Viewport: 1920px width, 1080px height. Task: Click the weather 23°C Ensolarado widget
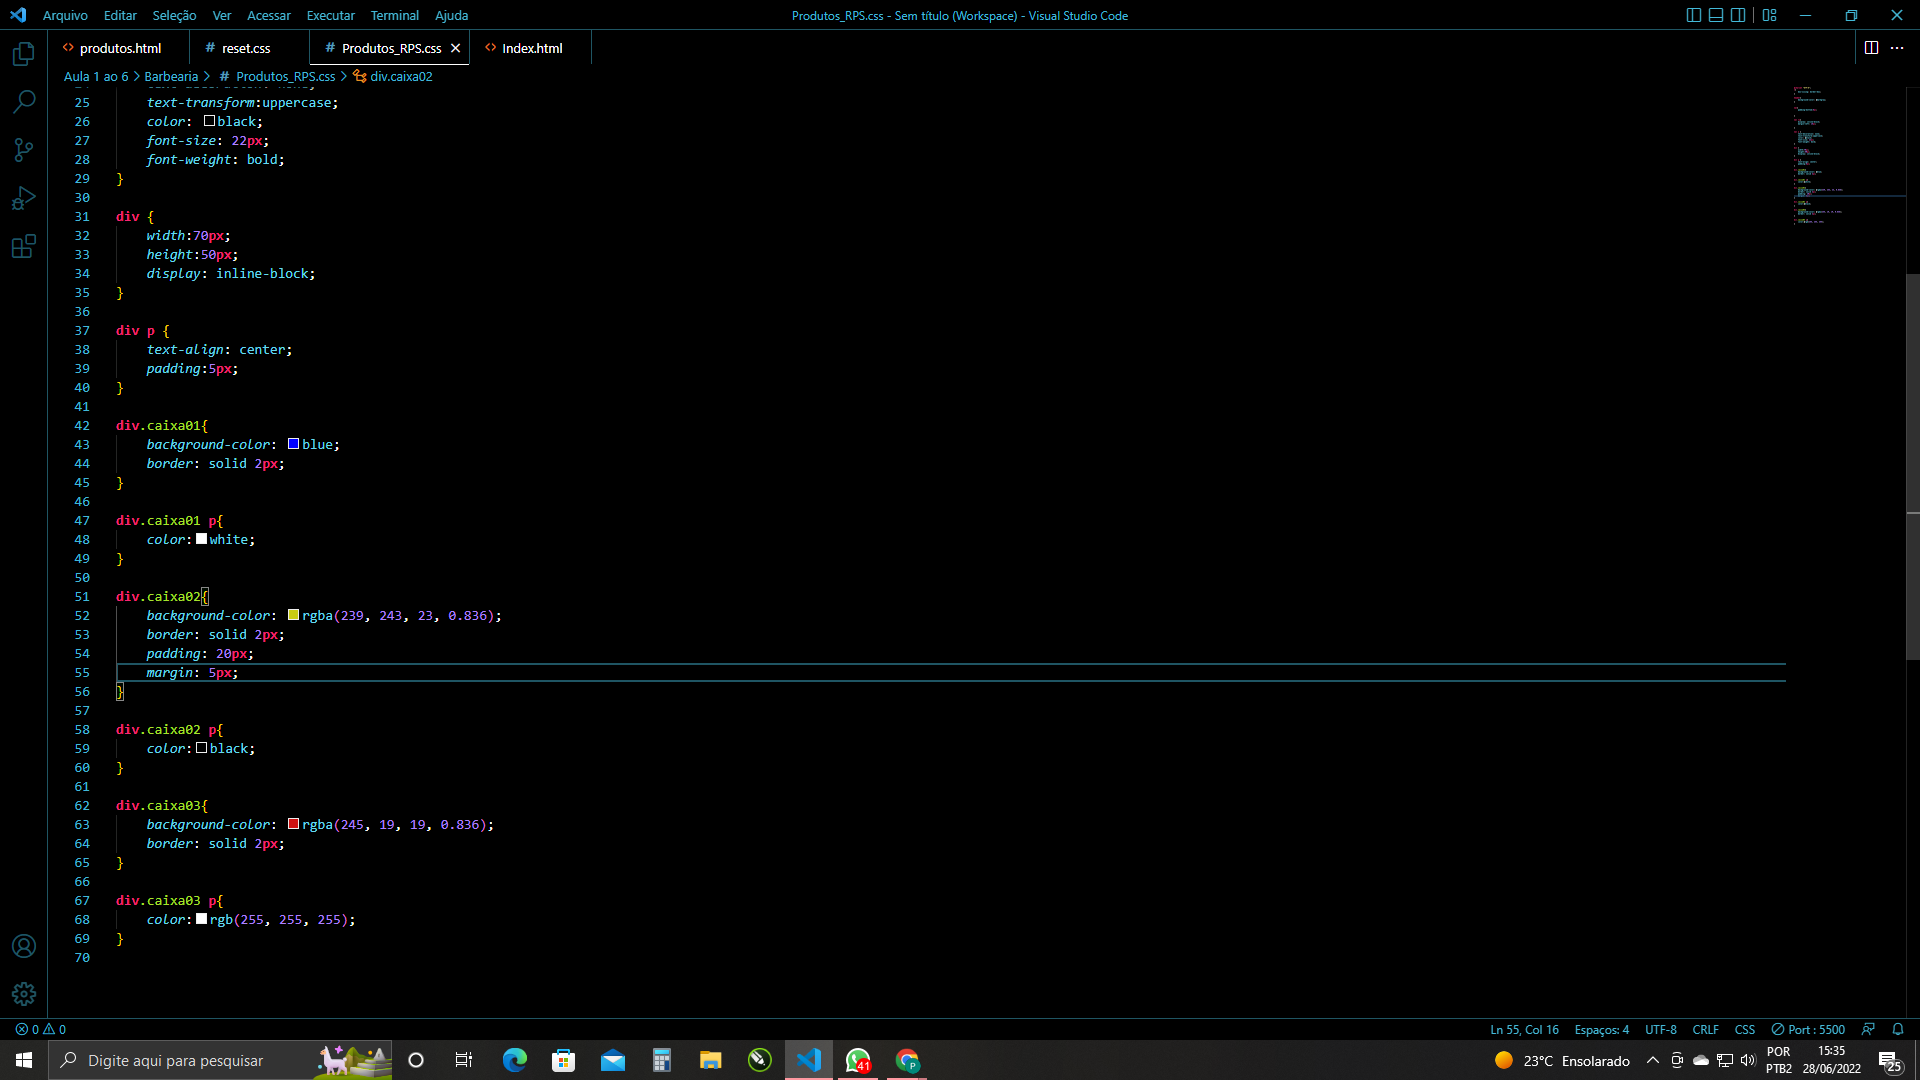tap(1562, 1060)
